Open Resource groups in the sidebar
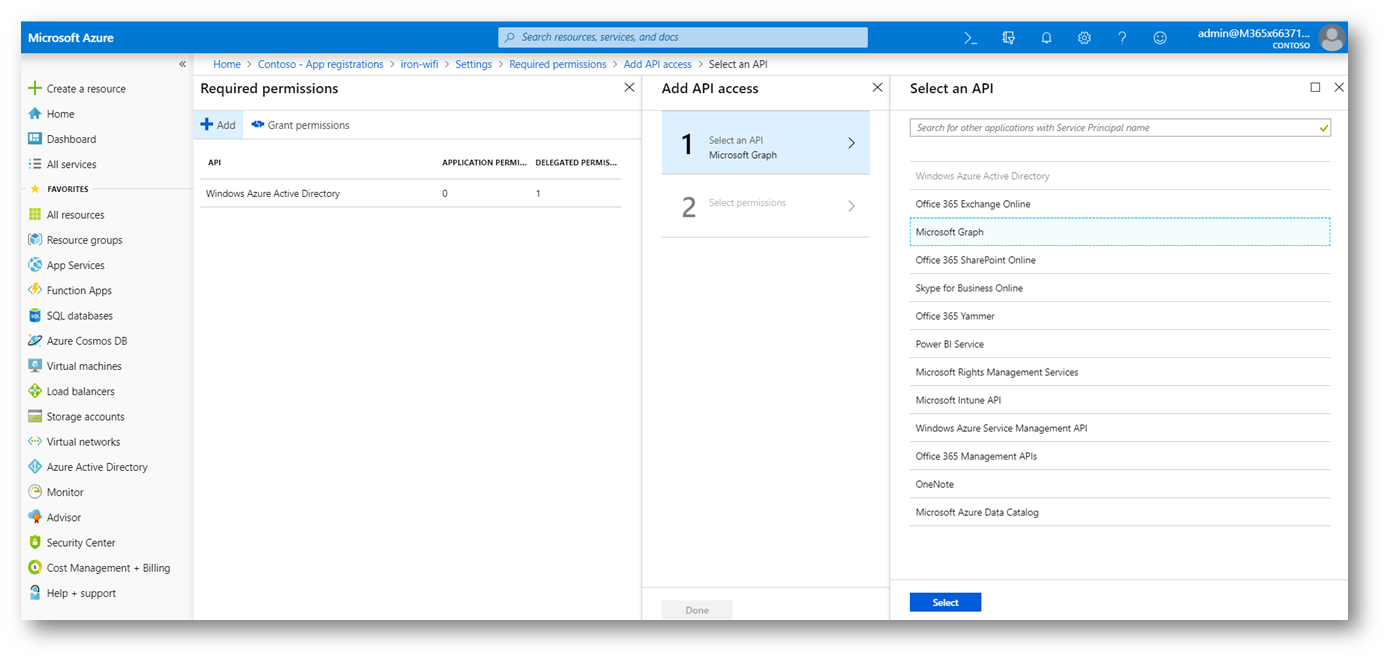 [x=75, y=240]
